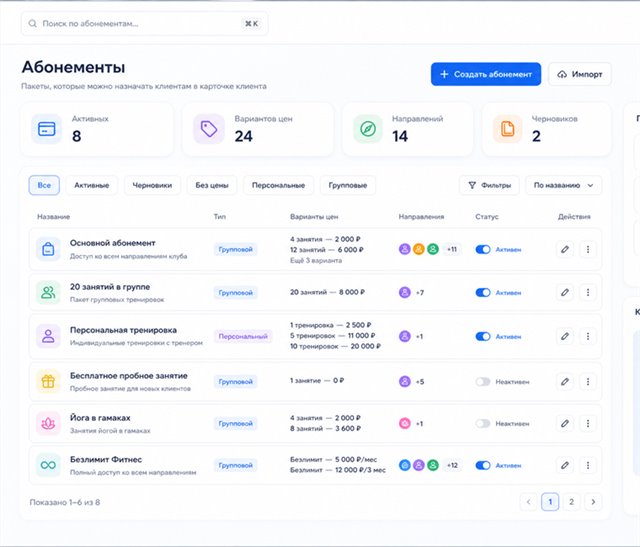Click the lotus icon of Йога в гамаках
This screenshot has width=640, height=547.
[x=48, y=423]
